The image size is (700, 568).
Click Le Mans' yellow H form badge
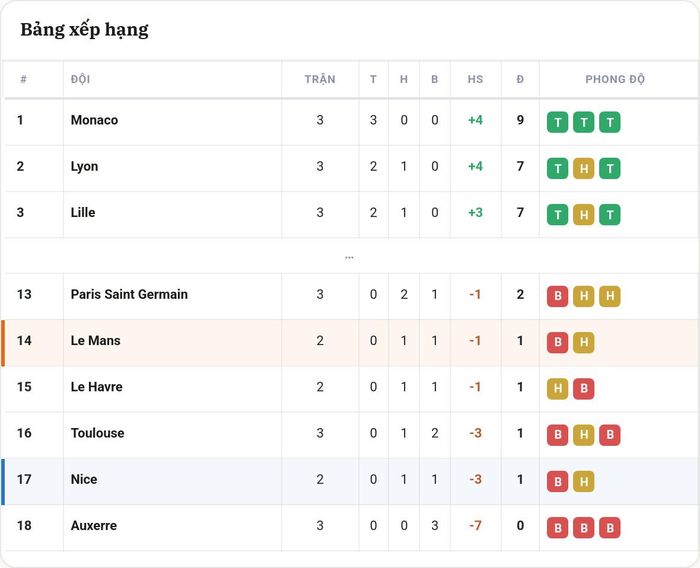[583, 342]
